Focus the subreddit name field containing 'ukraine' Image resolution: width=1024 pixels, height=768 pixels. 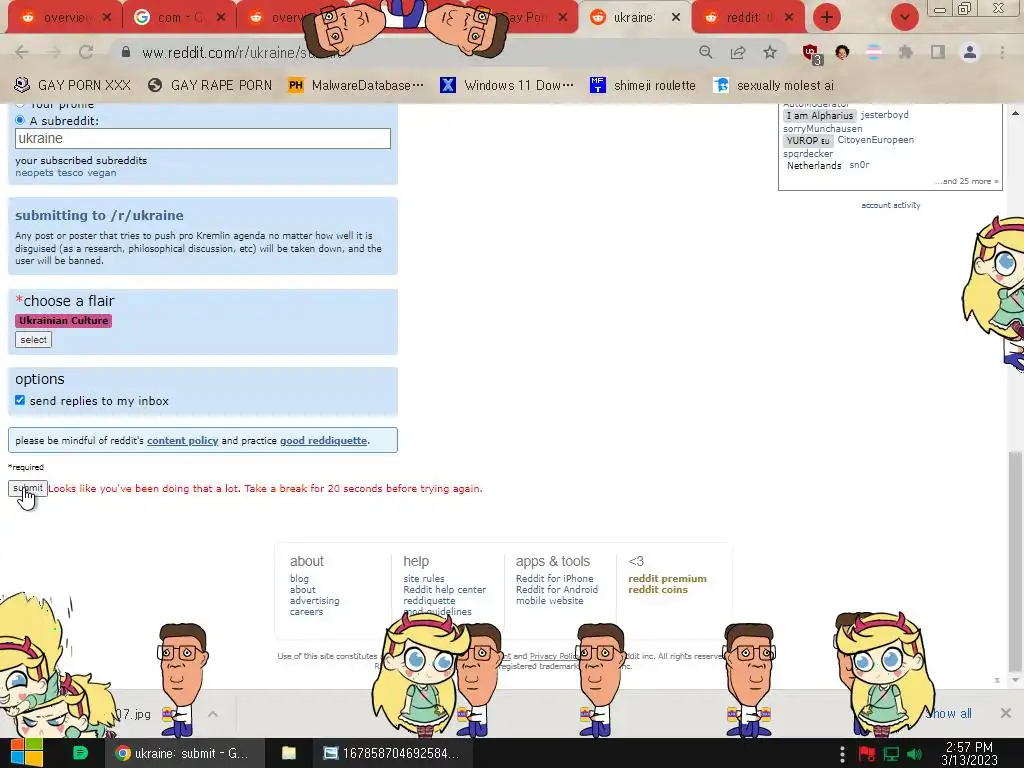coord(202,138)
